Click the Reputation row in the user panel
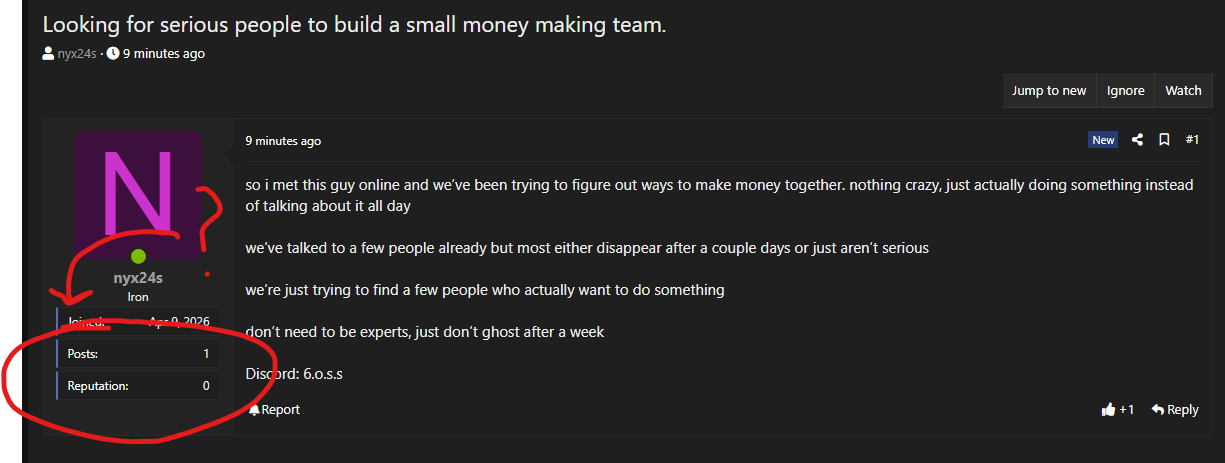This screenshot has width=1225, height=463. pyautogui.click(x=138, y=385)
